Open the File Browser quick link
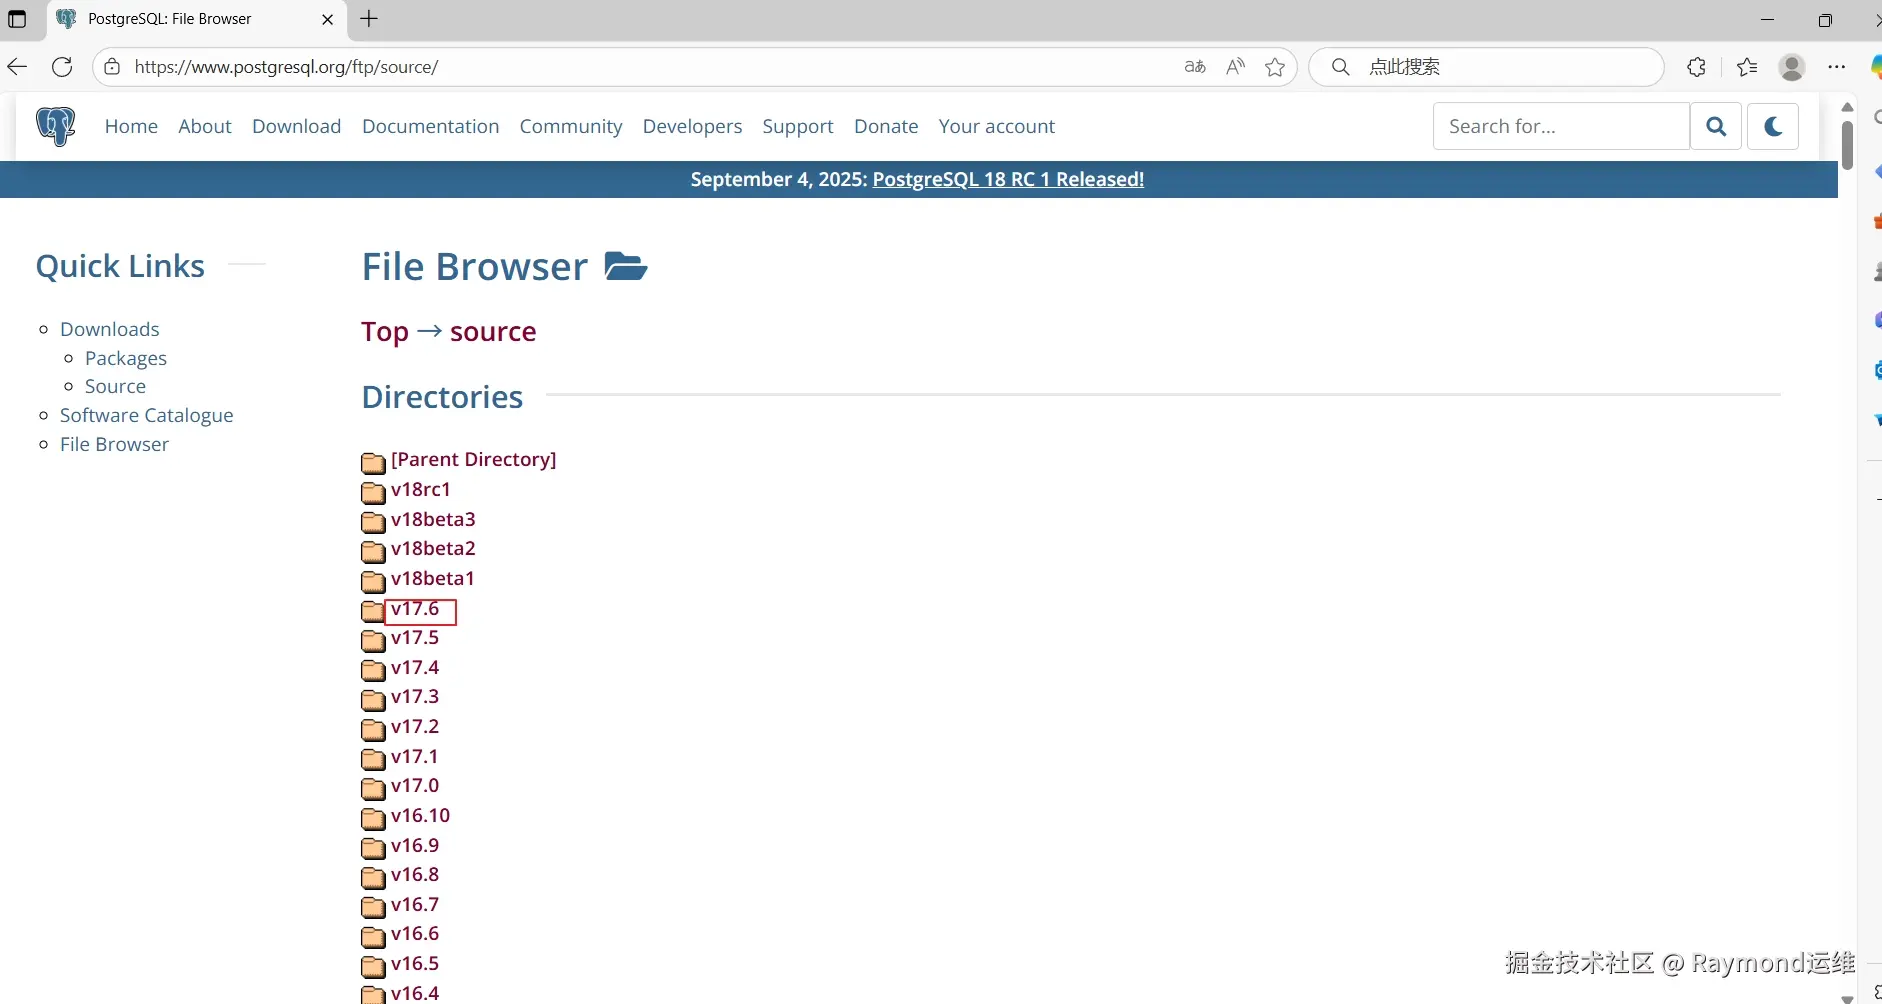 [x=114, y=444]
